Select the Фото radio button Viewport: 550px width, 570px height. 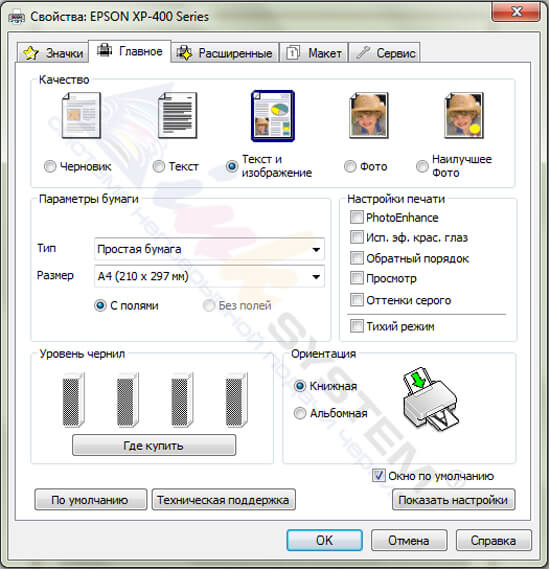tap(350, 166)
